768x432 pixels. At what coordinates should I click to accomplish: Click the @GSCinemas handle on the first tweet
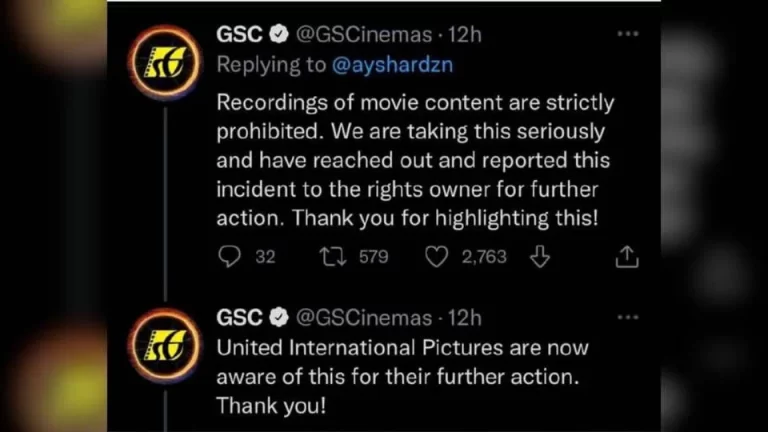[x=362, y=34]
